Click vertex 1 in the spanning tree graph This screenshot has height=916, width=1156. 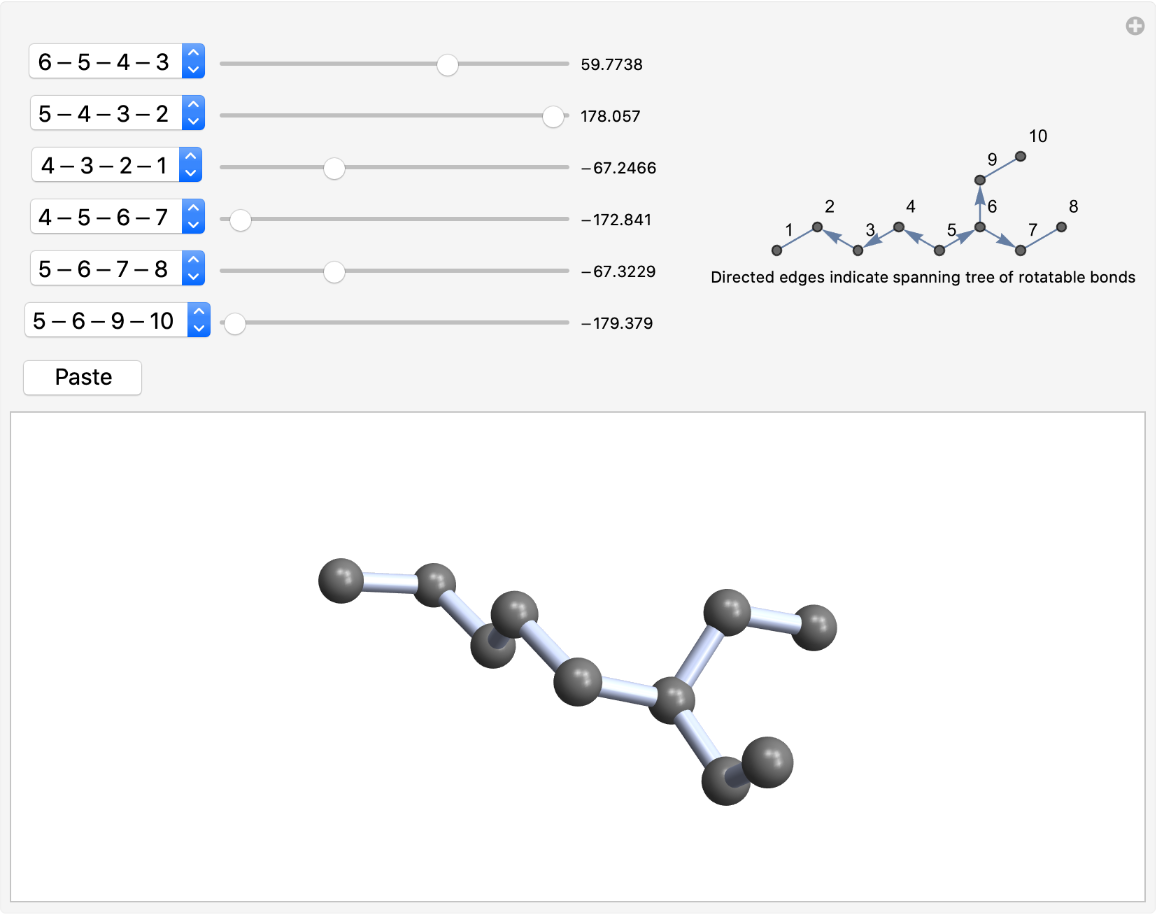776,249
